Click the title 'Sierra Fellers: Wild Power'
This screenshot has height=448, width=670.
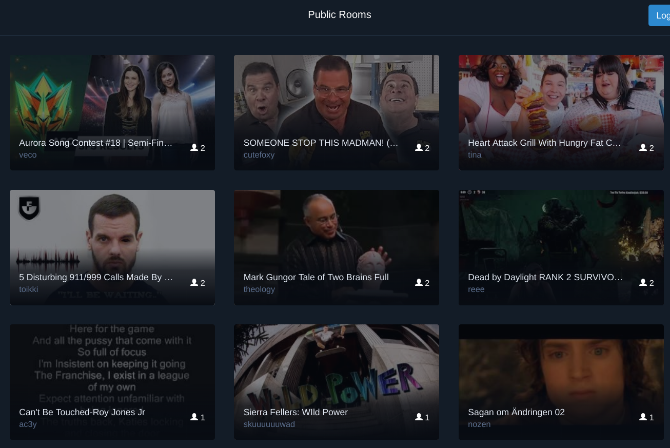295,412
